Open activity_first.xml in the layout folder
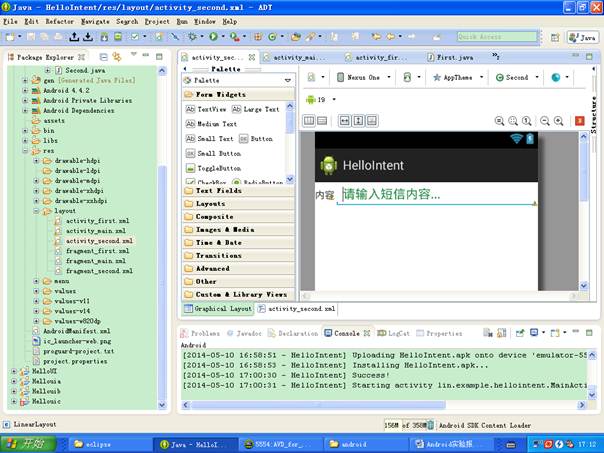This screenshot has height=453, width=604. coord(97,220)
